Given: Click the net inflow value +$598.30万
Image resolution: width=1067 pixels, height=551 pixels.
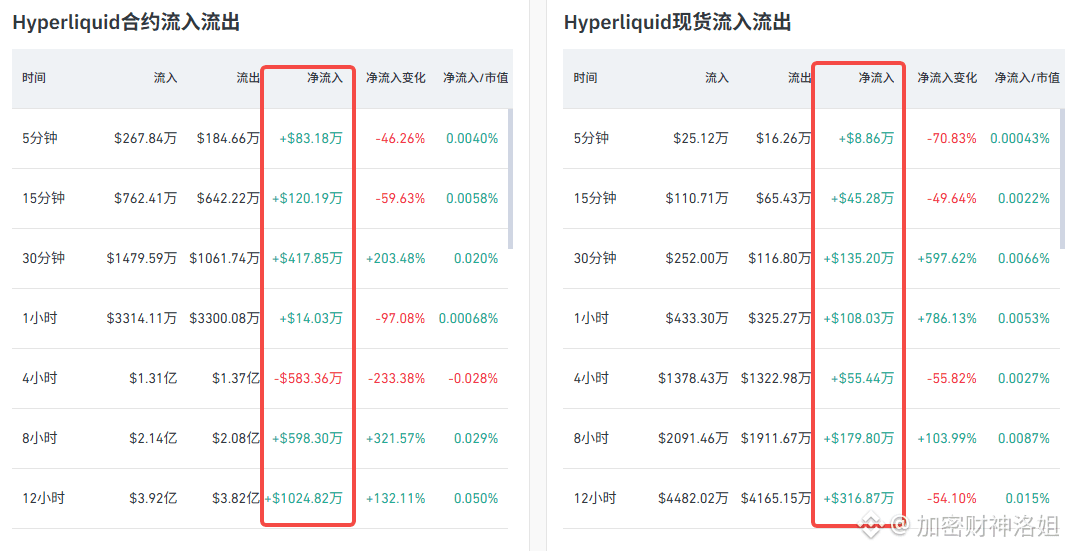Looking at the screenshot, I should (307, 437).
